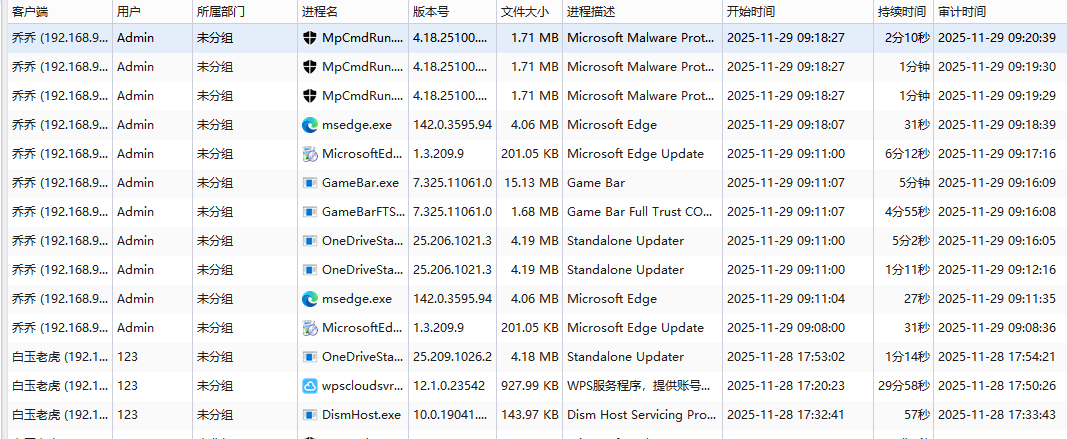Click MpCmdRun shield icon in the 09:19:30 row
The width and height of the screenshot is (1067, 439).
[x=310, y=67]
